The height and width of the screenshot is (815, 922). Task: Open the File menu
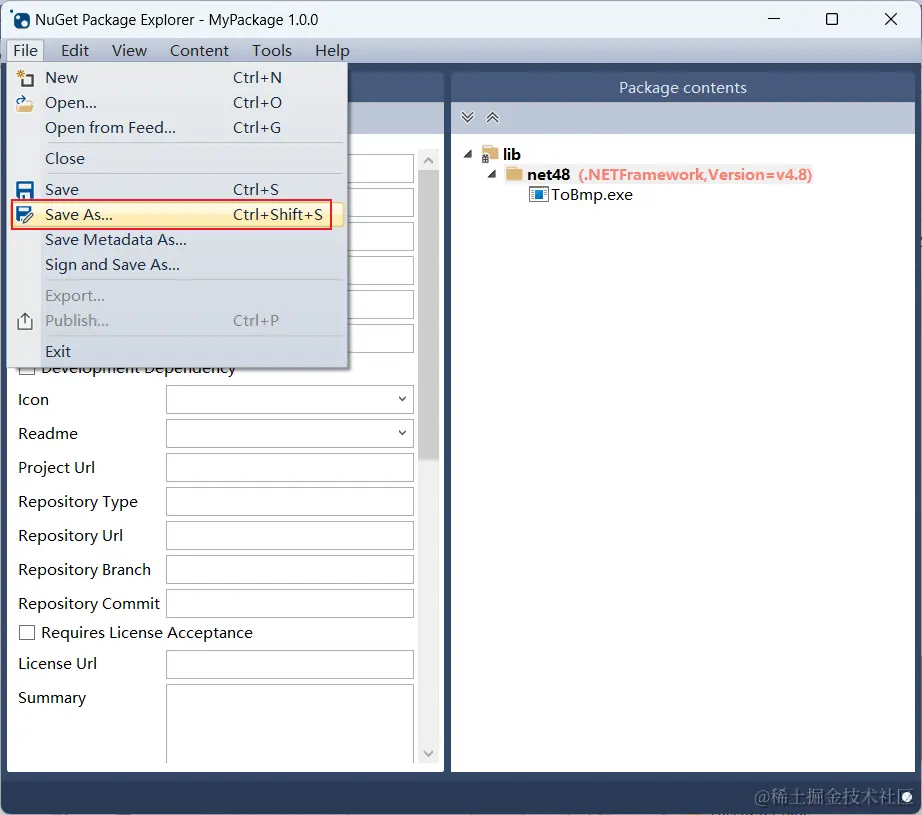[25, 51]
